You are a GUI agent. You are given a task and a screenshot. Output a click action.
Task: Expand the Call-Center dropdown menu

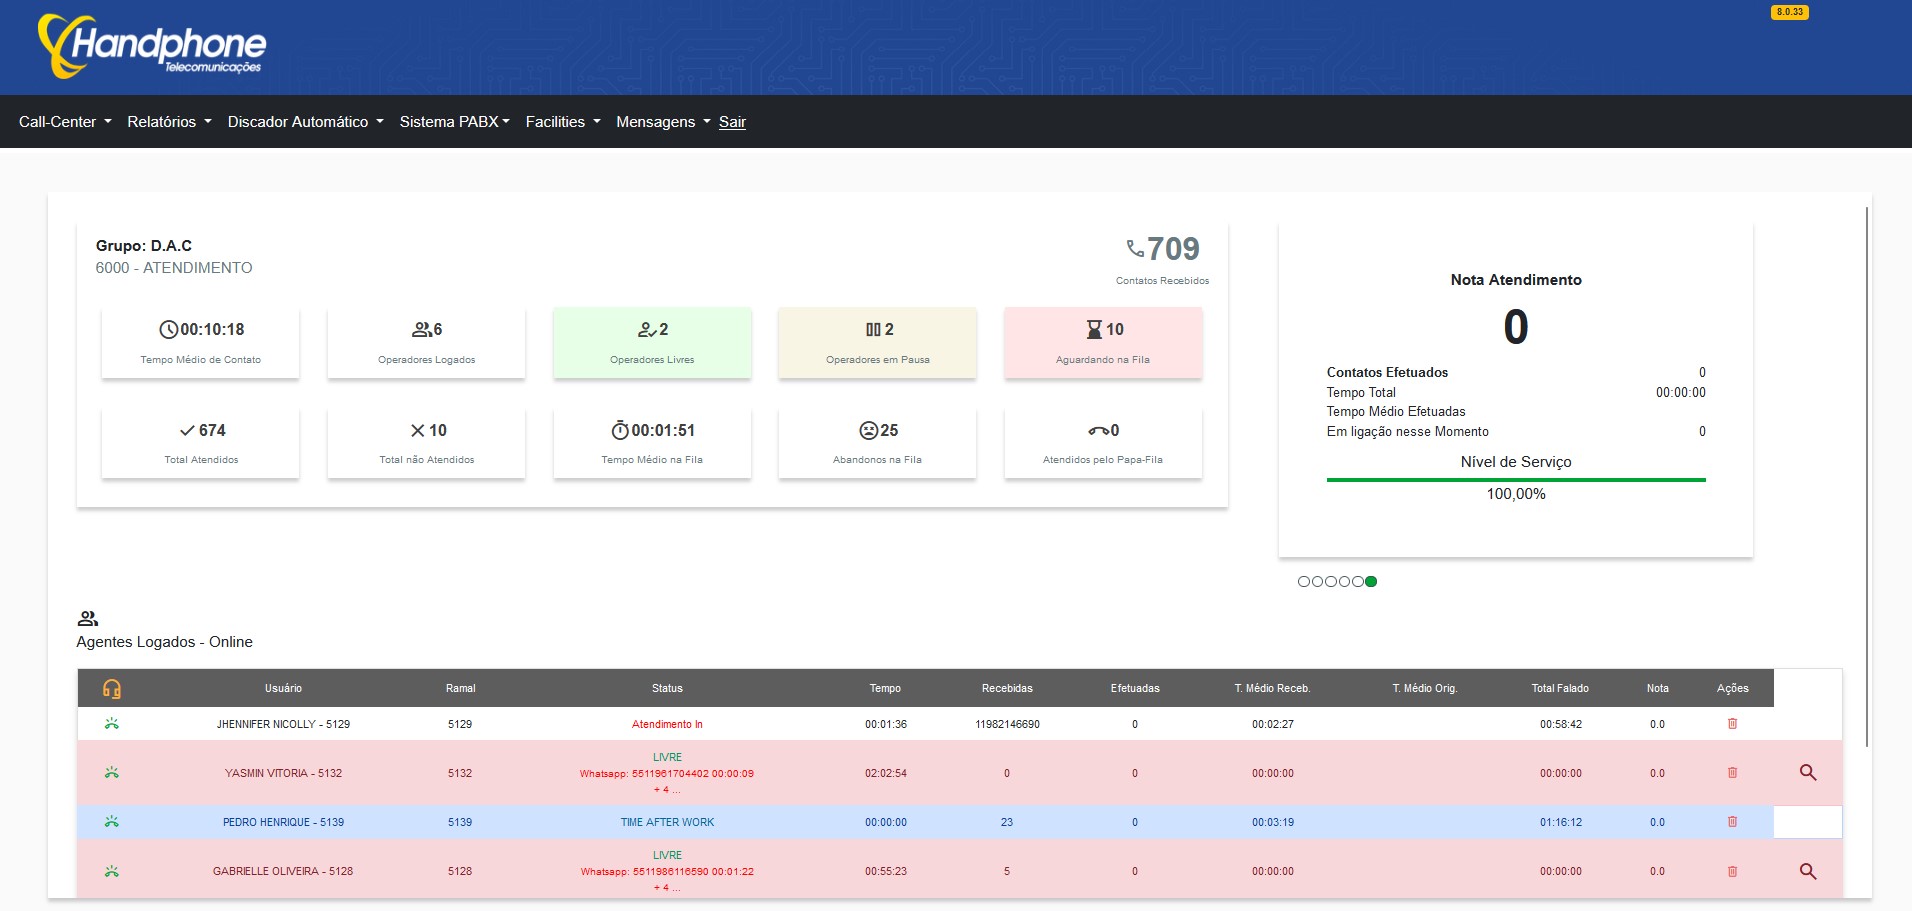(65, 122)
